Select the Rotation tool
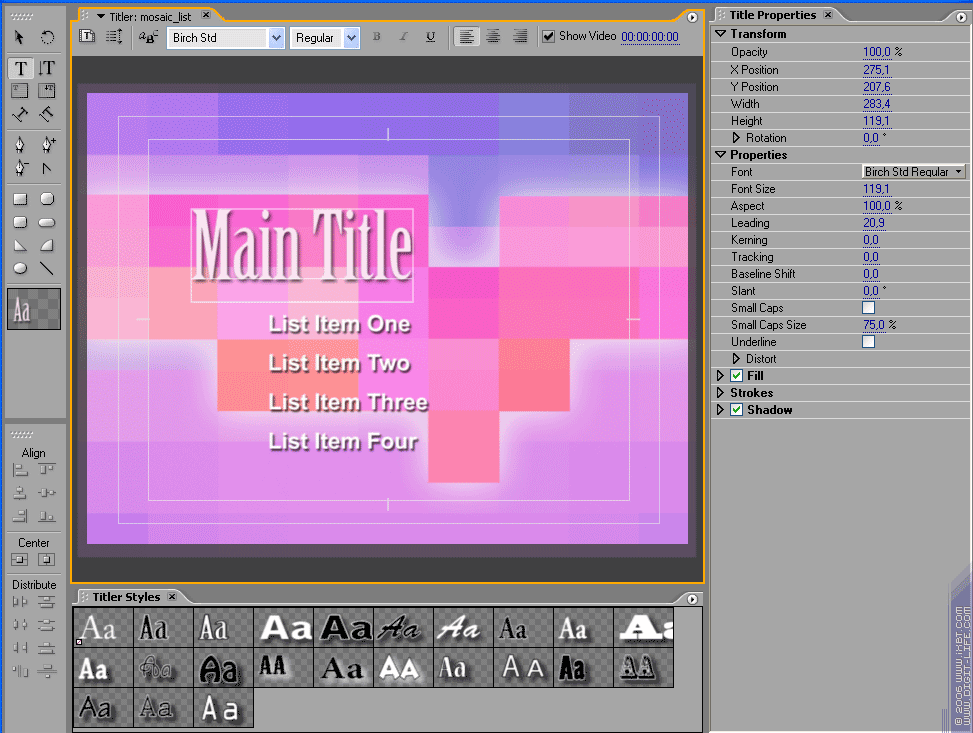This screenshot has height=733, width=973. tap(47, 38)
